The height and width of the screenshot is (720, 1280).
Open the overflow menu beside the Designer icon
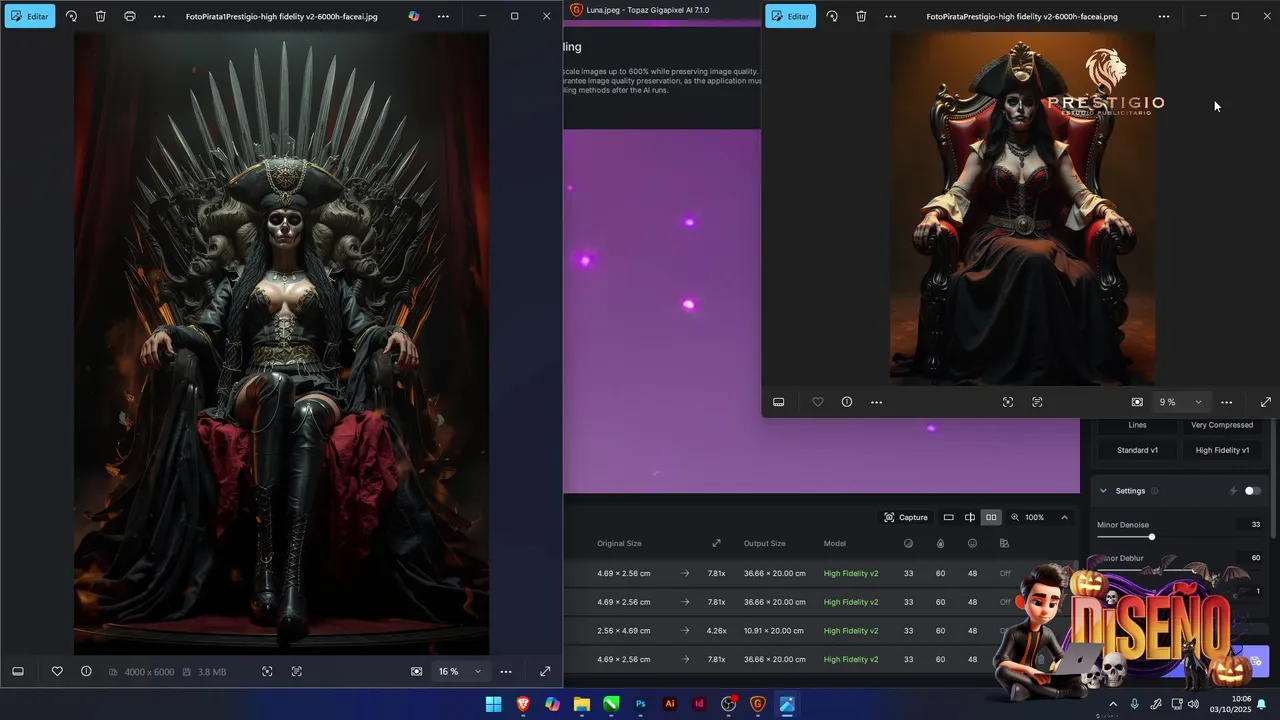coord(443,16)
